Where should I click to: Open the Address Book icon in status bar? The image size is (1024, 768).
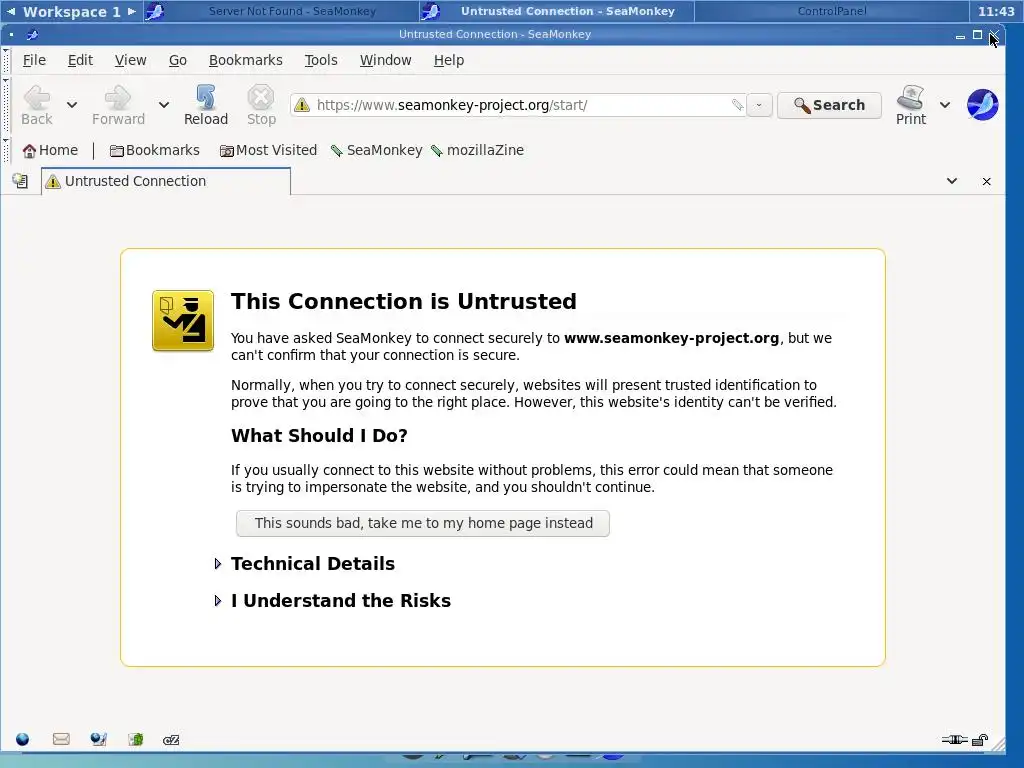[x=135, y=739]
